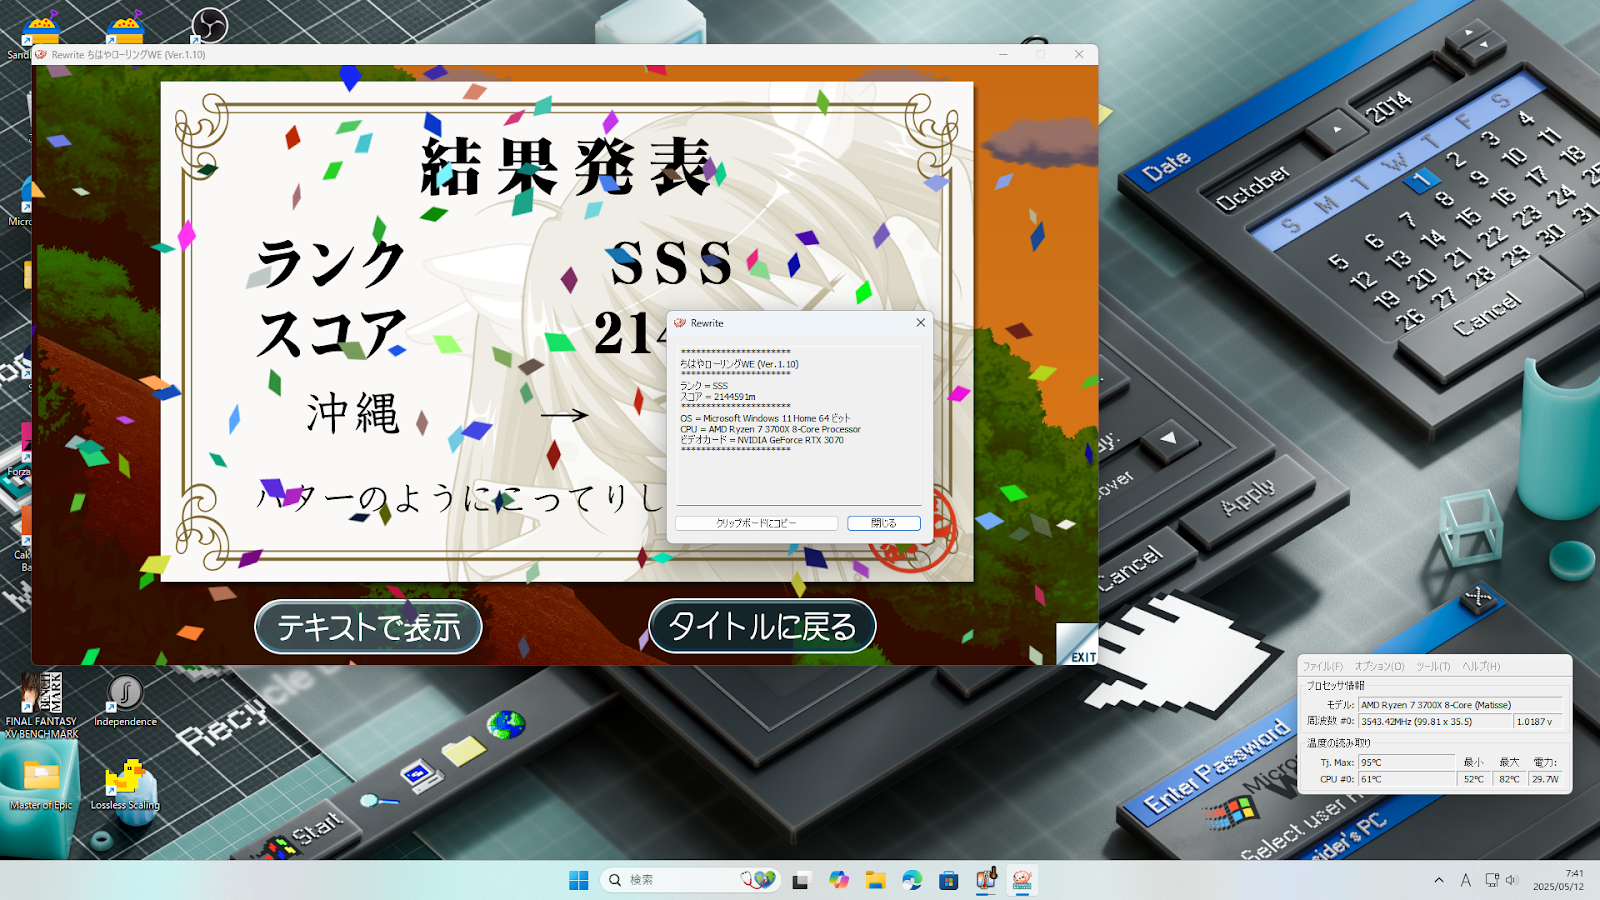1600x900 pixels.
Task: Click the 1.0187 v voltage value
Action: tap(1538, 721)
